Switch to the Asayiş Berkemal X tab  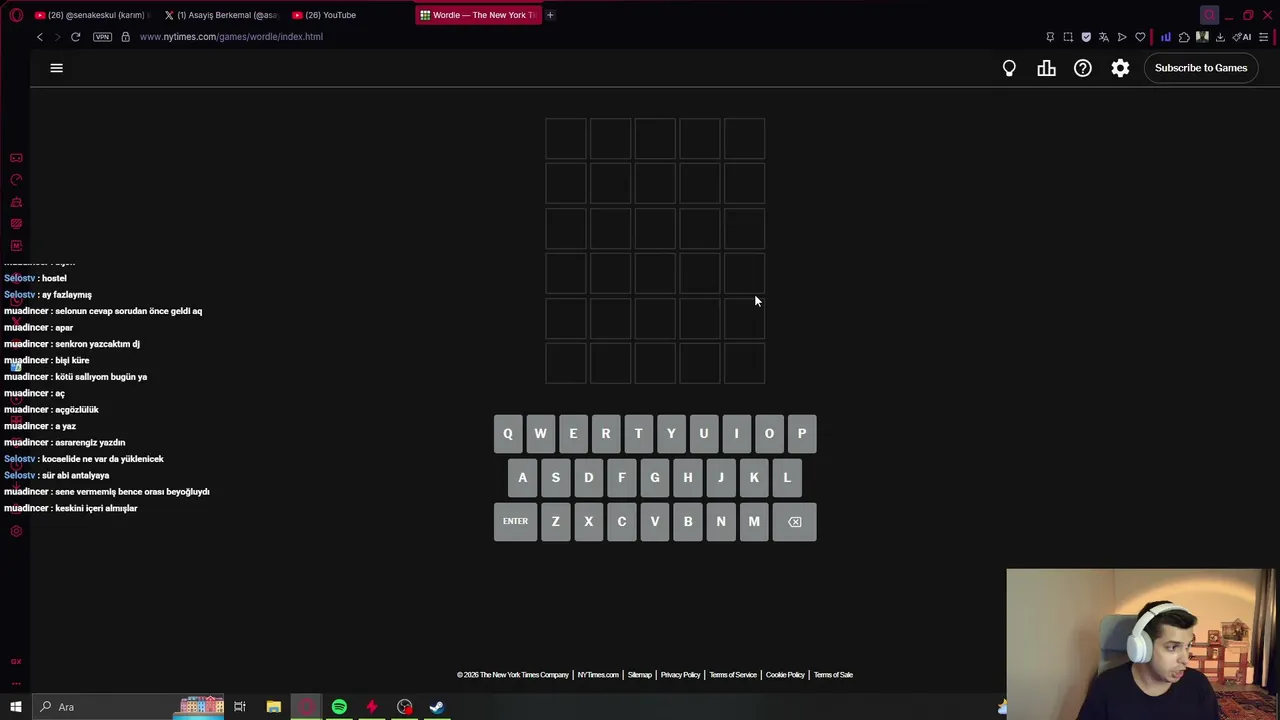[221, 15]
